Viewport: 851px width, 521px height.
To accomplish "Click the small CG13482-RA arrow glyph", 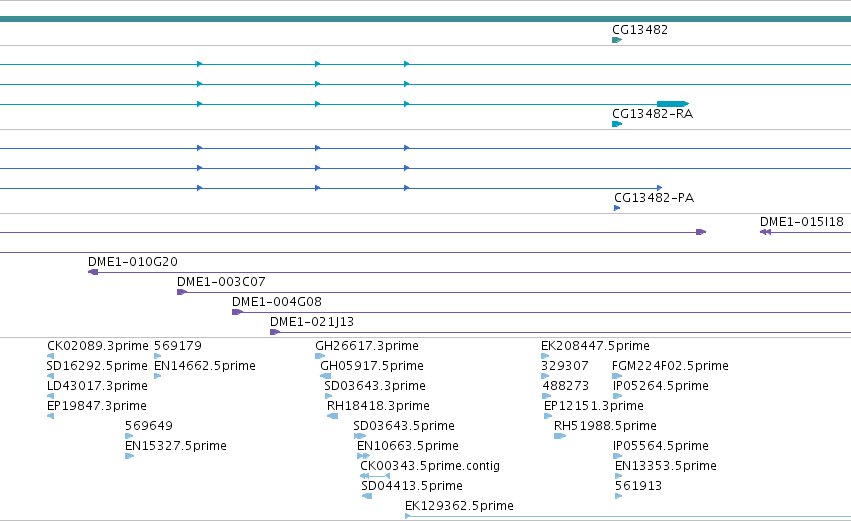I will [x=617, y=124].
